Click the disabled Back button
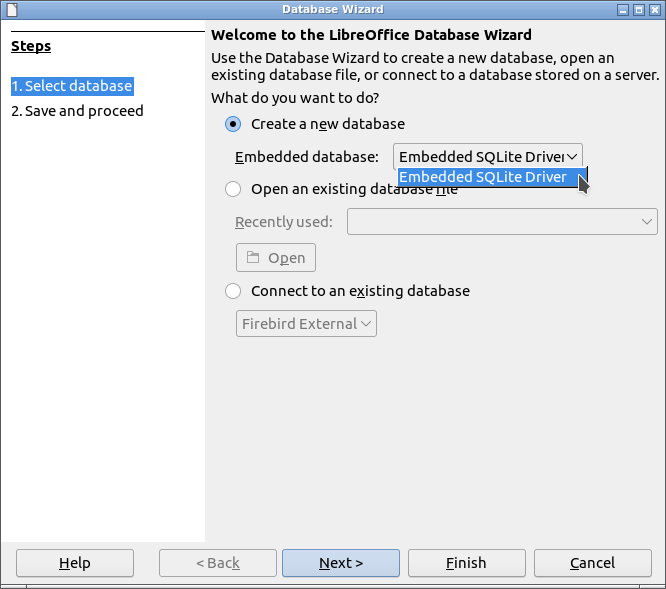 click(218, 563)
